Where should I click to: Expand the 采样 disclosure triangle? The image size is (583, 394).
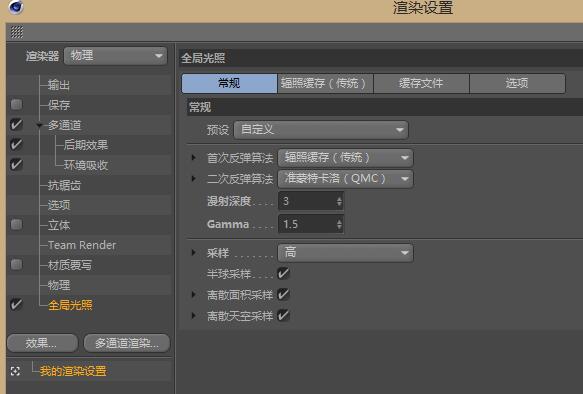tap(194, 253)
